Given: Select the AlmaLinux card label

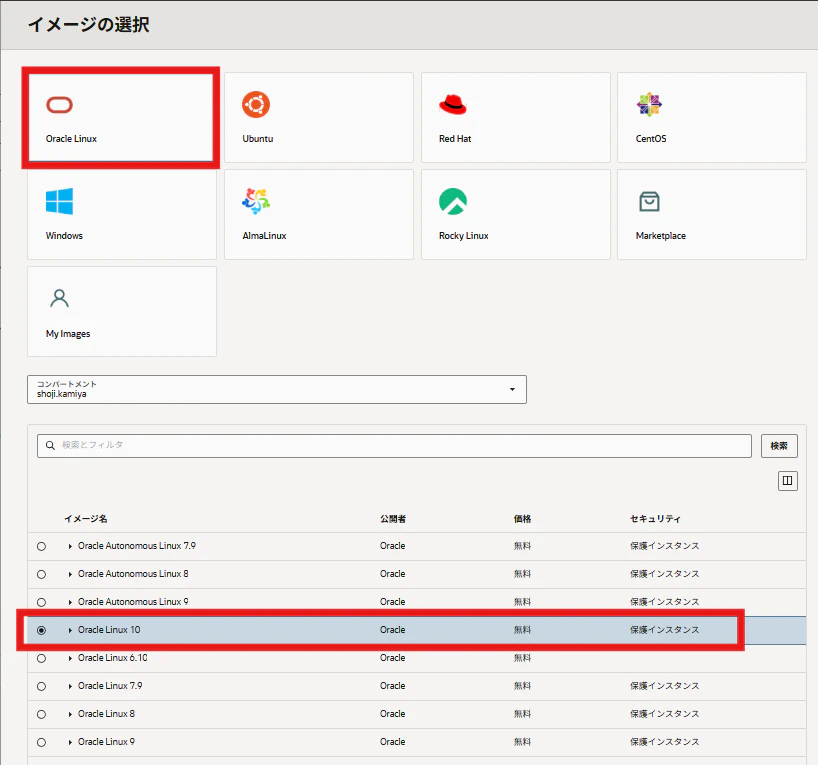Looking at the screenshot, I should tap(264, 236).
